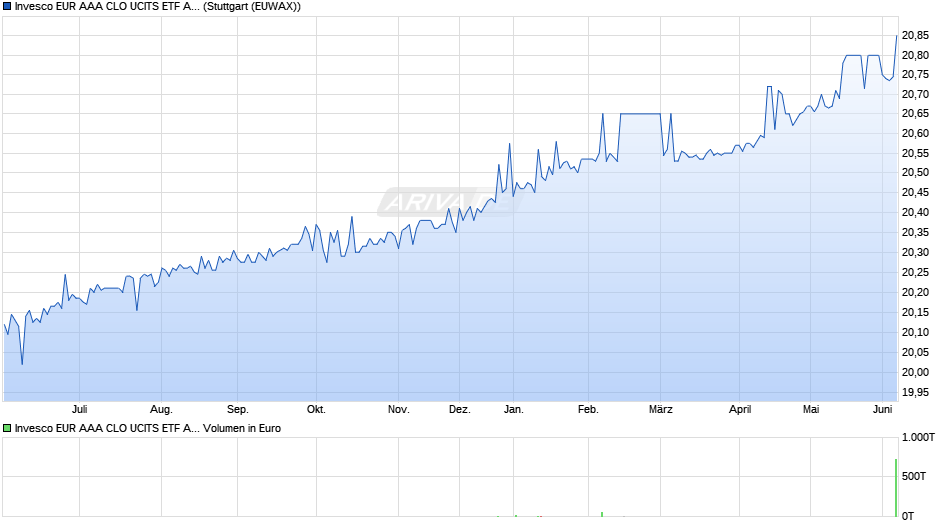
Task: Click the 20,00 price axis value
Action: coord(915,372)
